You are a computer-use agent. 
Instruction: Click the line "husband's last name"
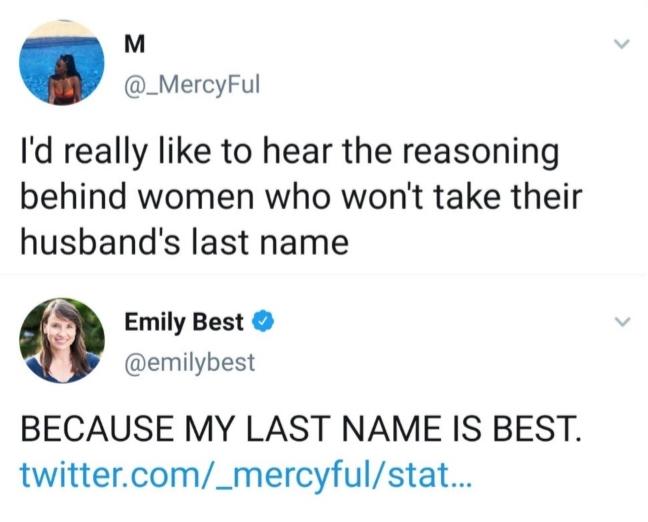(185, 241)
